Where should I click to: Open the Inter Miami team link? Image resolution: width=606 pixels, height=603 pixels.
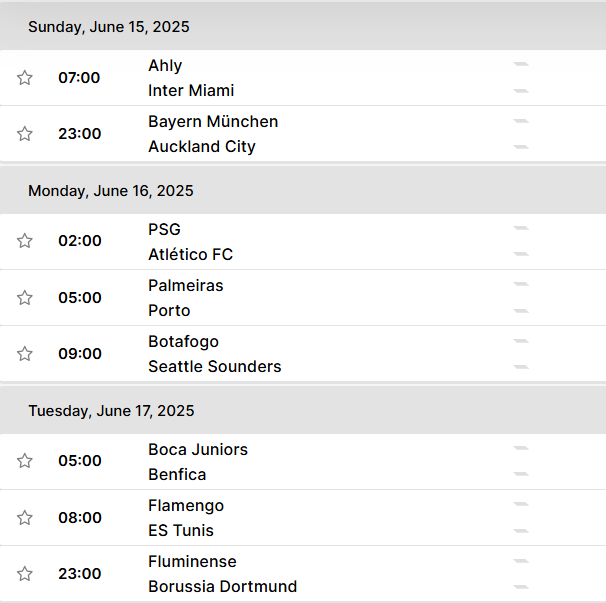coord(191,90)
